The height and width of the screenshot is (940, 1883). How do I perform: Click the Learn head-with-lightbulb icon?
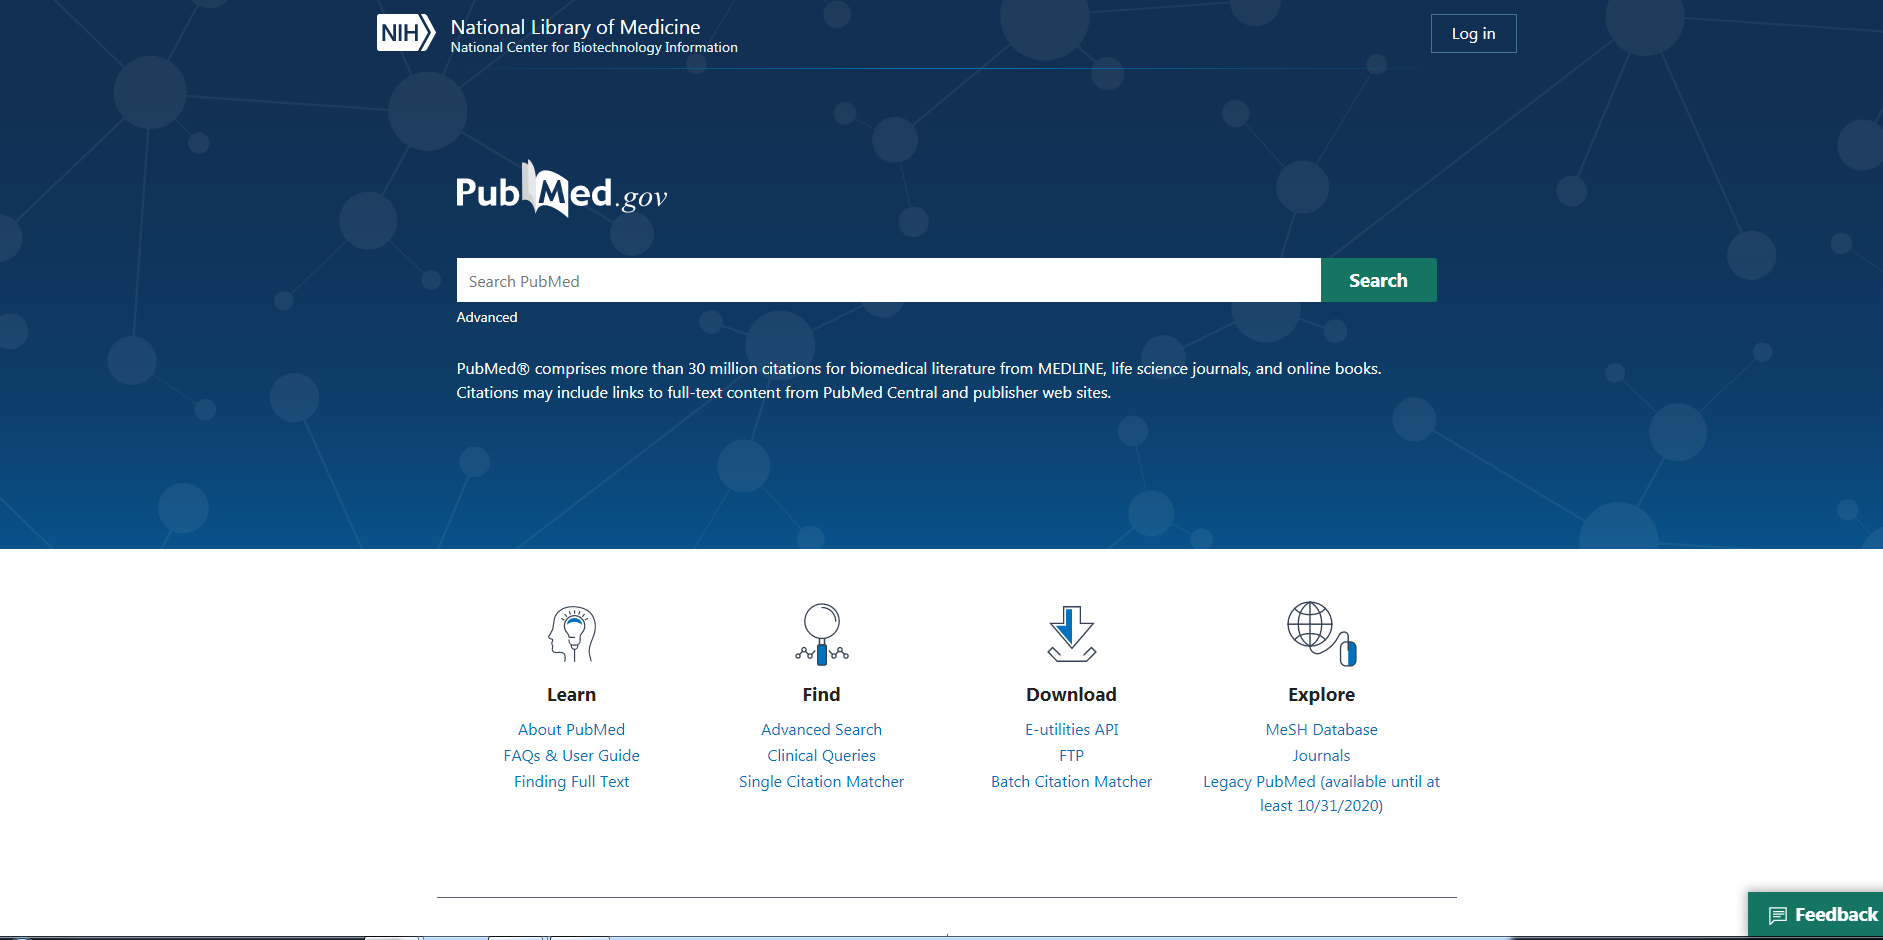click(572, 634)
